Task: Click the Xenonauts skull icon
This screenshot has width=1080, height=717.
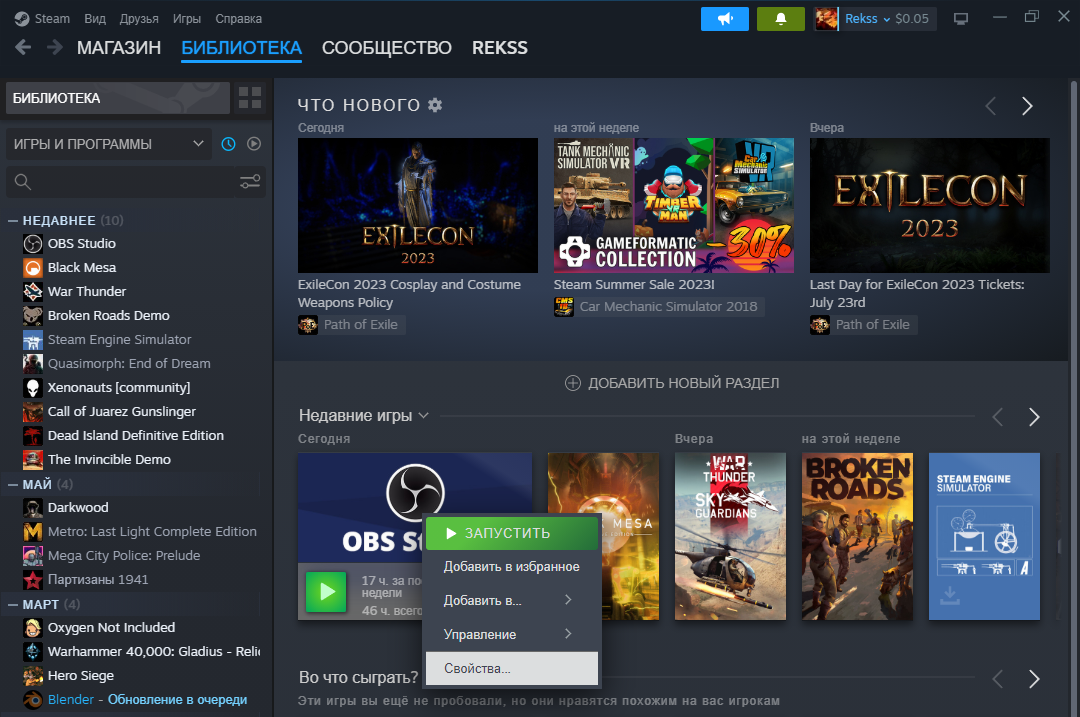Action: point(32,388)
